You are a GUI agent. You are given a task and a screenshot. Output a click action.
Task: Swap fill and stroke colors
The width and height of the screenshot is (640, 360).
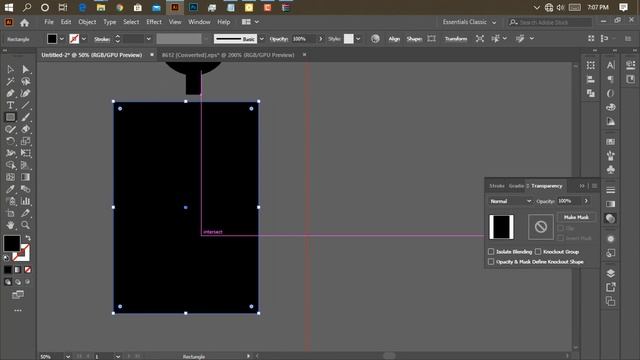(x=28, y=238)
